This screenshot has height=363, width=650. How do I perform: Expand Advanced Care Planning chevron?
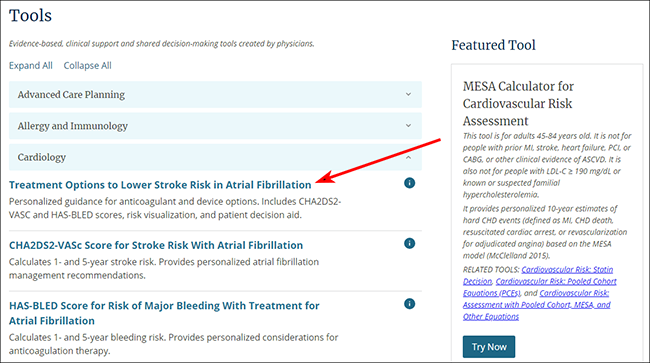click(x=408, y=94)
